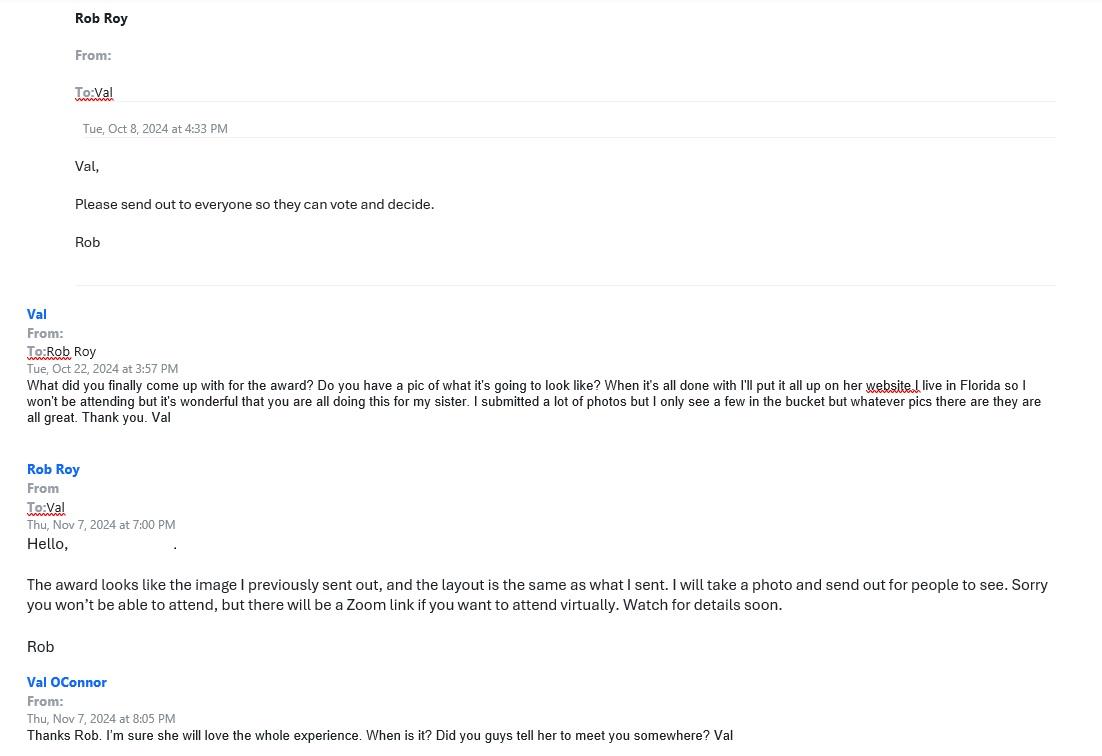Open the blue Val sender name

(37, 314)
